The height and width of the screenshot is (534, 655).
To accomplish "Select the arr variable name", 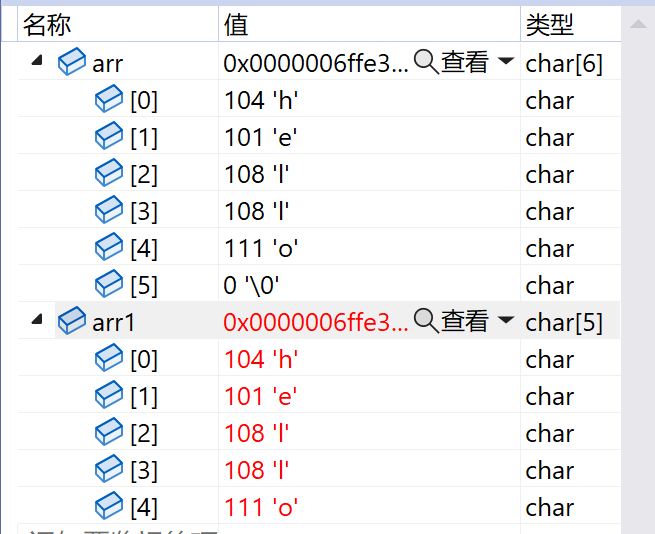I will click(x=107, y=64).
